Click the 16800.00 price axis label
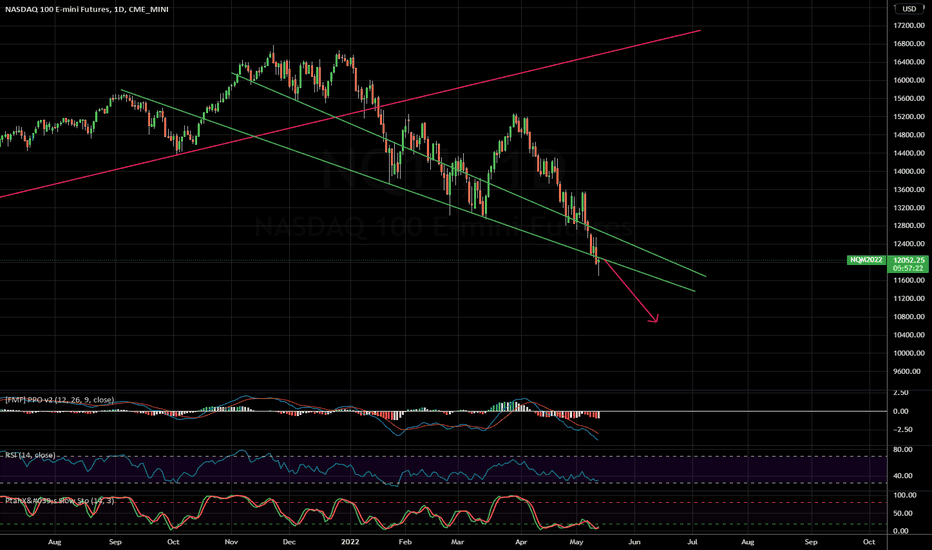The height and width of the screenshot is (550, 932). point(909,44)
